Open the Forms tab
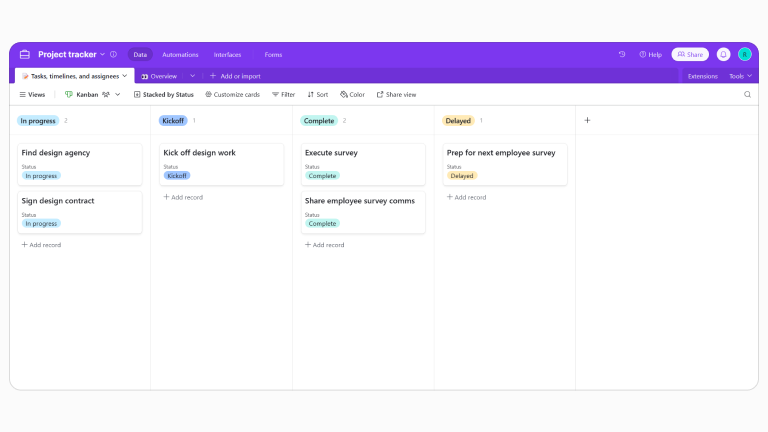 pos(273,54)
